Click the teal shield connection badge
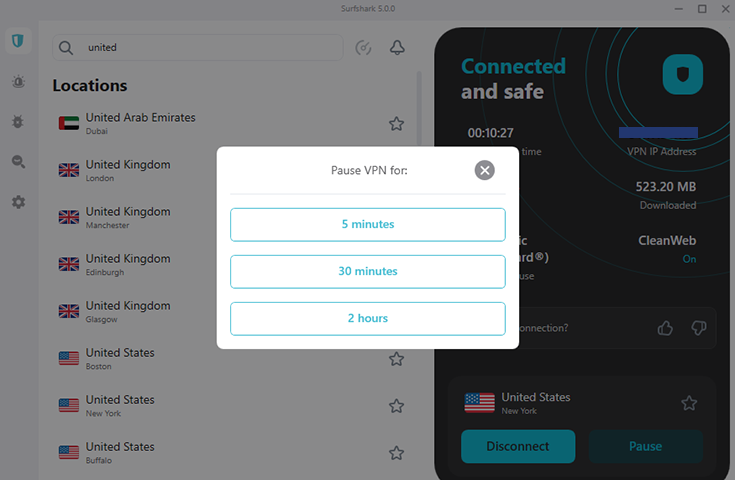Screen dimensions: 735x480 (x=682, y=74)
